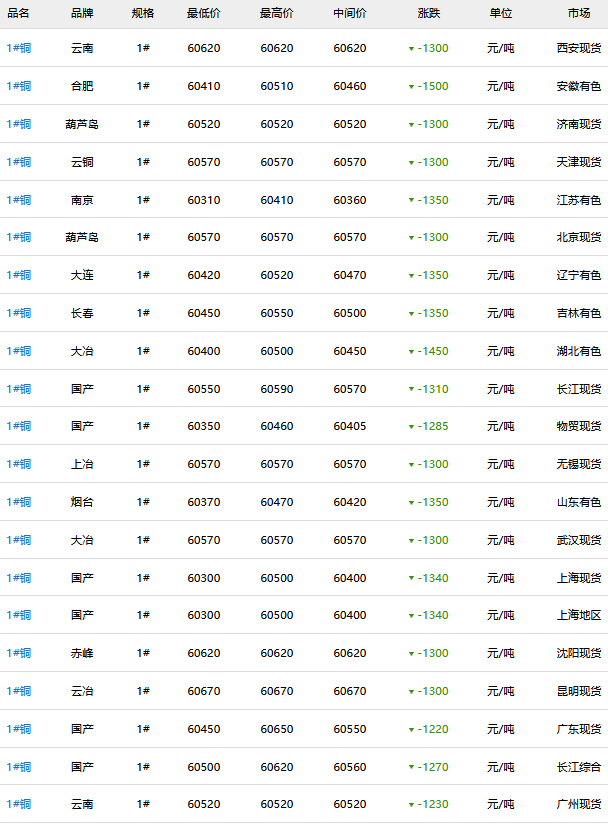Click the 涨跌 column header
Screen dimensions: 608x827
pyautogui.click(x=428, y=13)
